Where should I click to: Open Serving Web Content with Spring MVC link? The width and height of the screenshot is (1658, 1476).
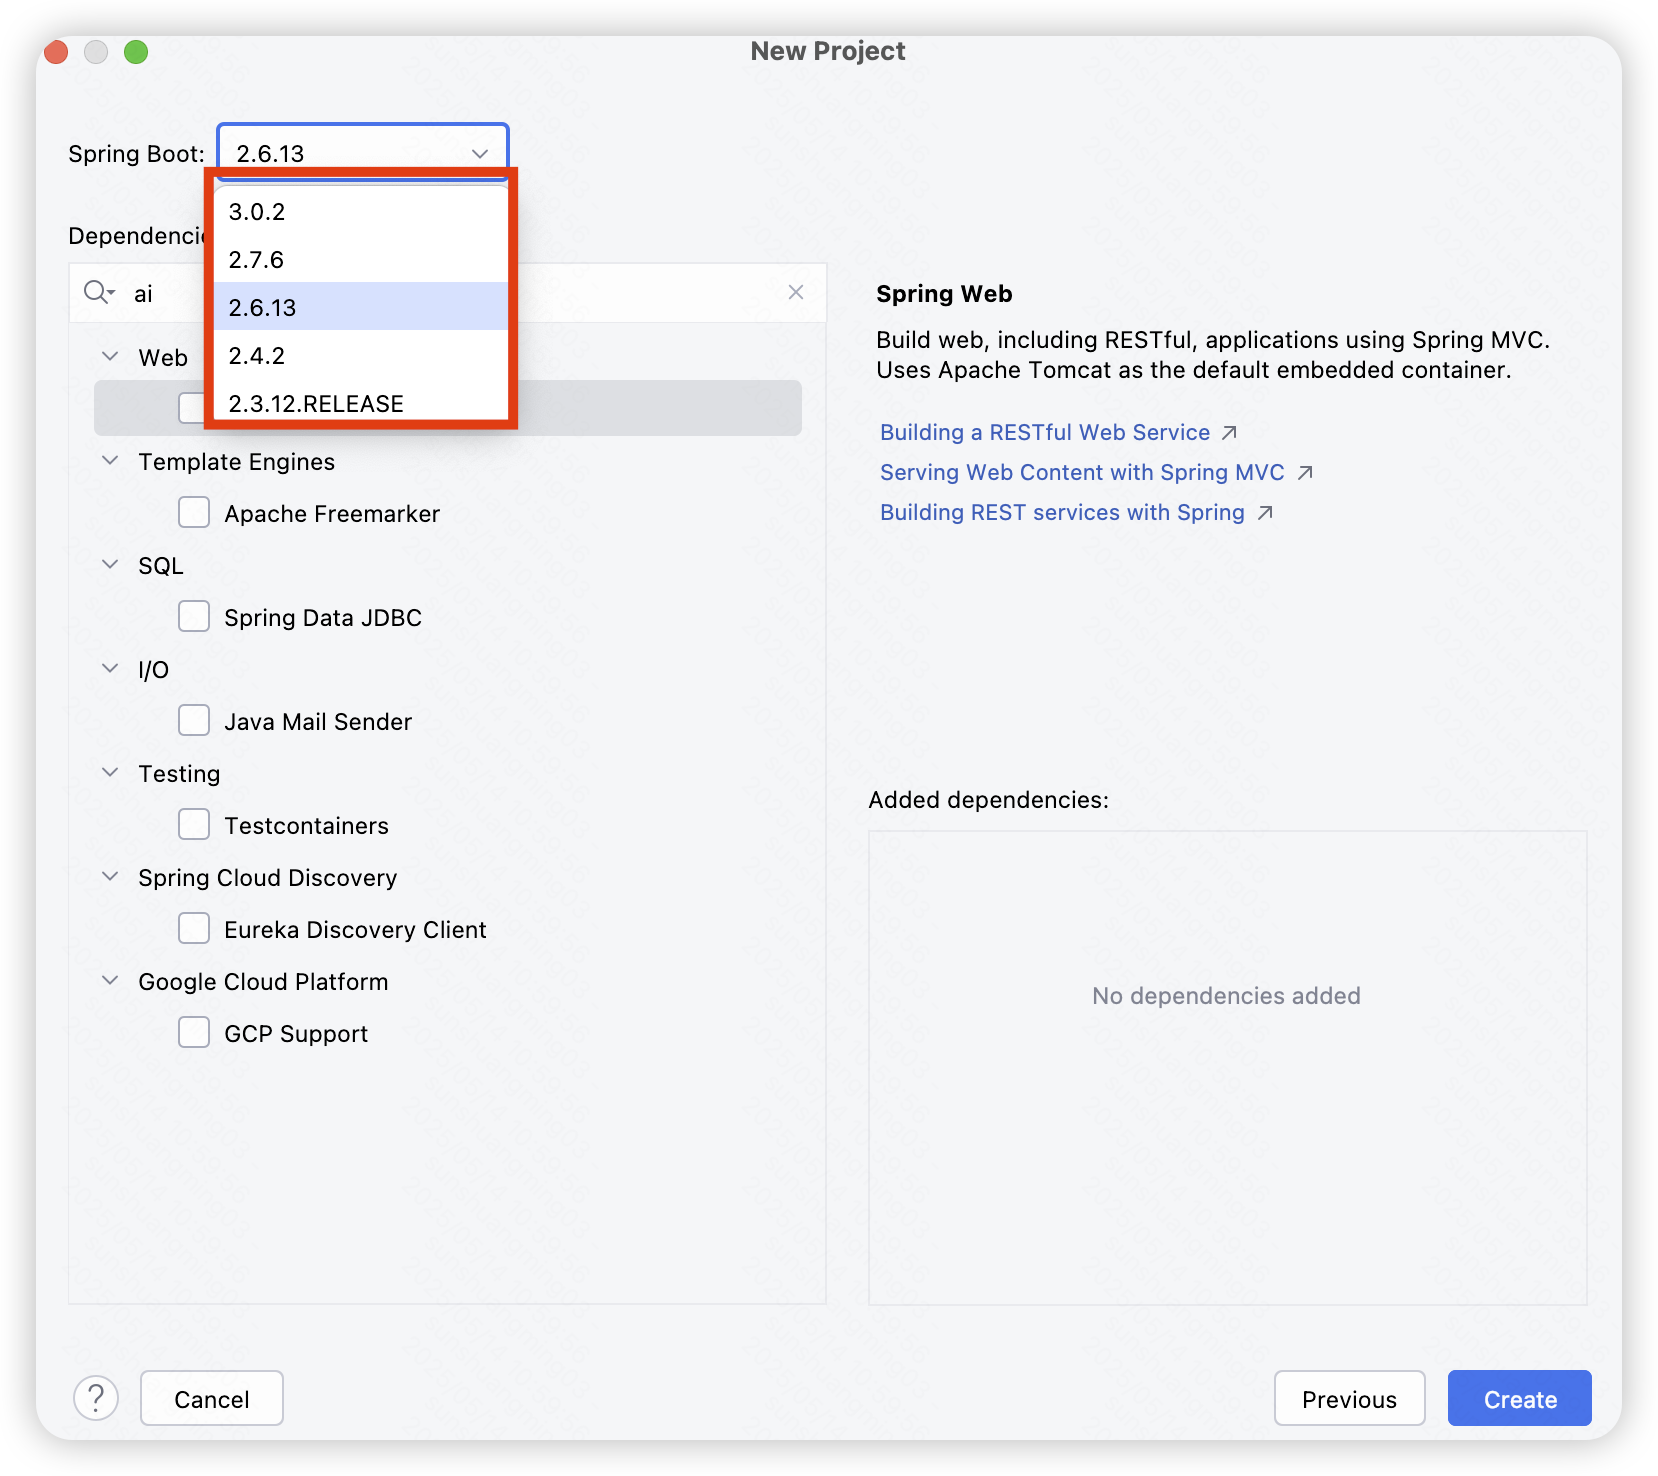coord(1082,472)
